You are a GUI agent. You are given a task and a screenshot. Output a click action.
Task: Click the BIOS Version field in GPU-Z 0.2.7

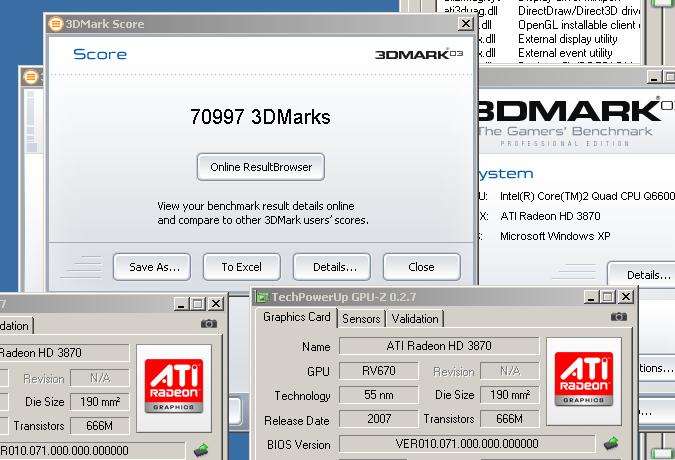click(x=467, y=444)
